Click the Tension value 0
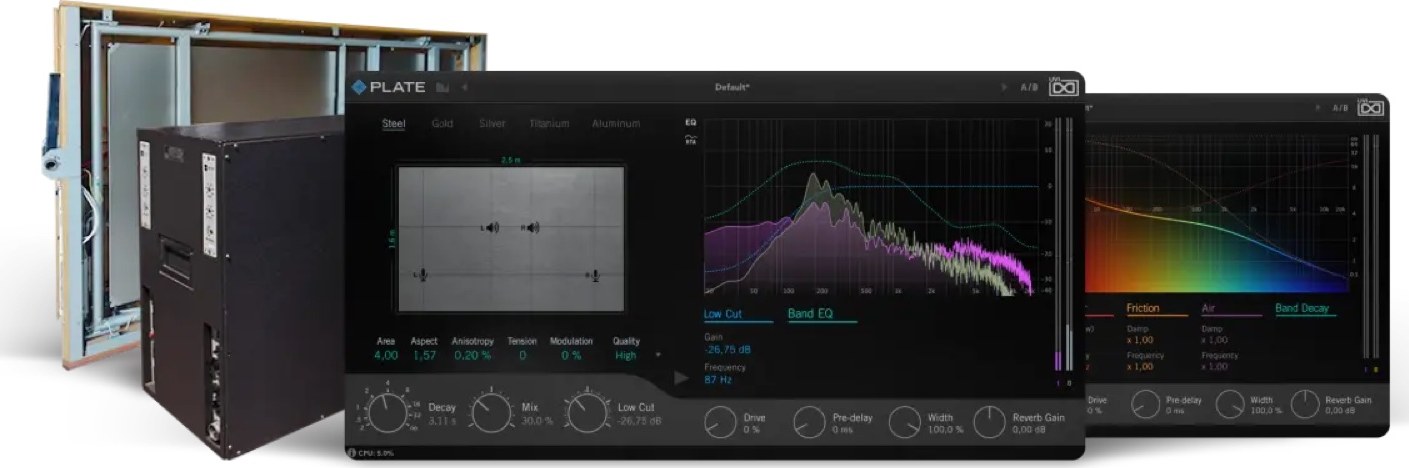The image size is (1409, 468). point(522,355)
